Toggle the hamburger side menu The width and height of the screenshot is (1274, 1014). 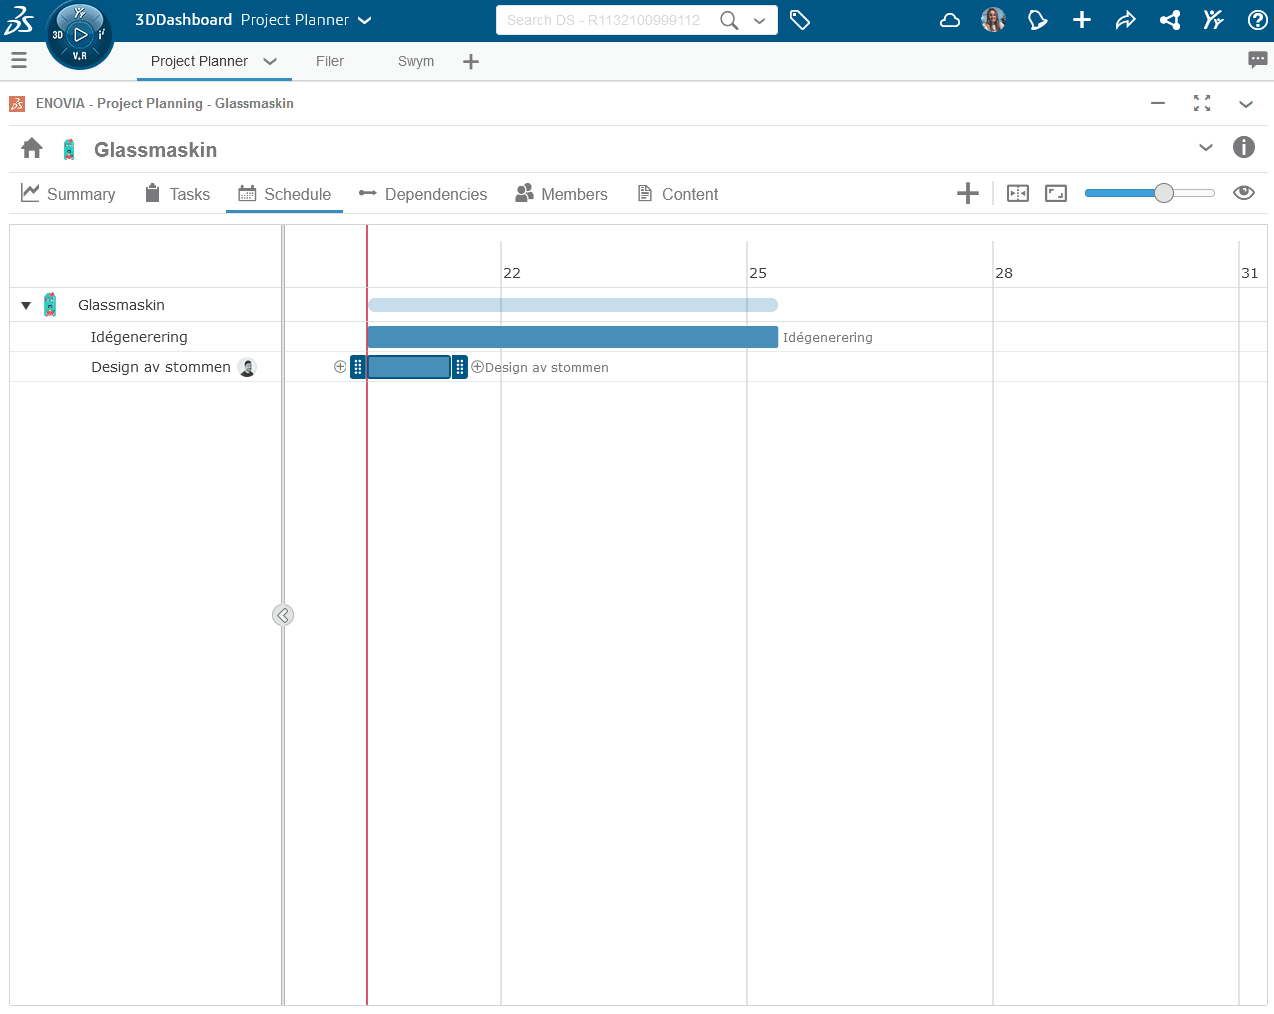(x=19, y=61)
